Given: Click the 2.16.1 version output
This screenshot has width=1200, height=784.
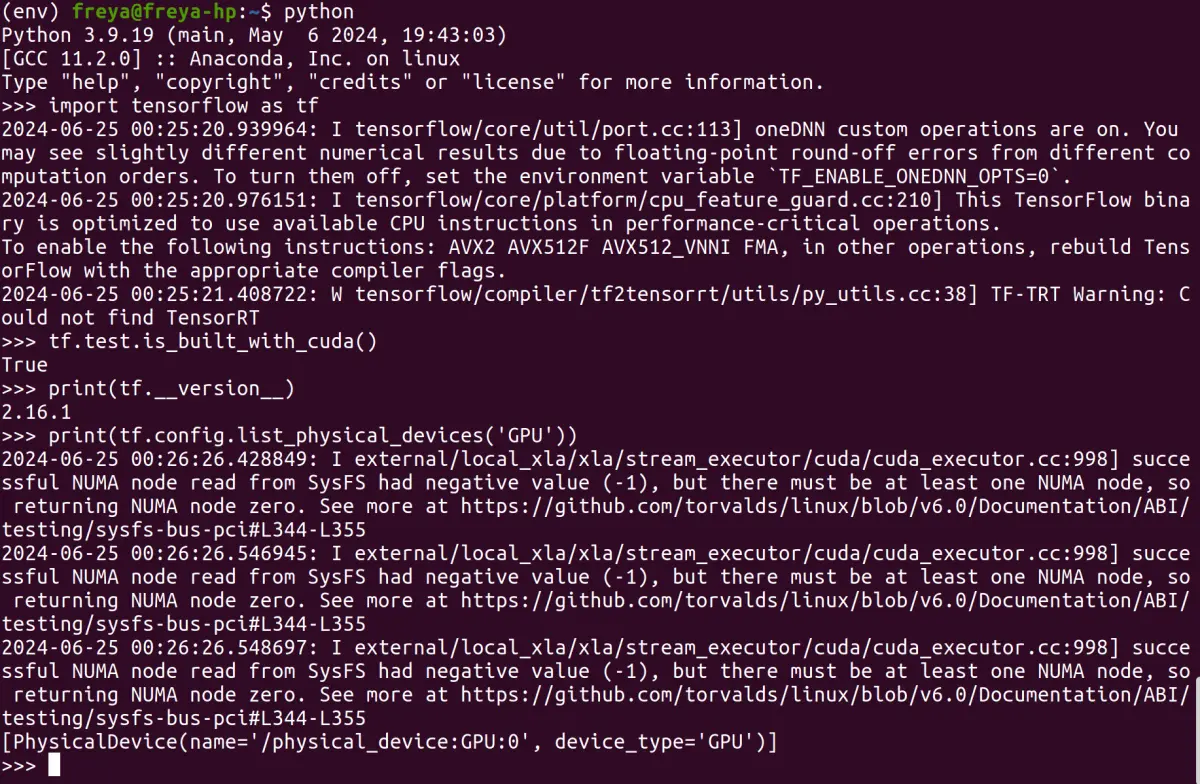Looking at the screenshot, I should pos(36,412).
